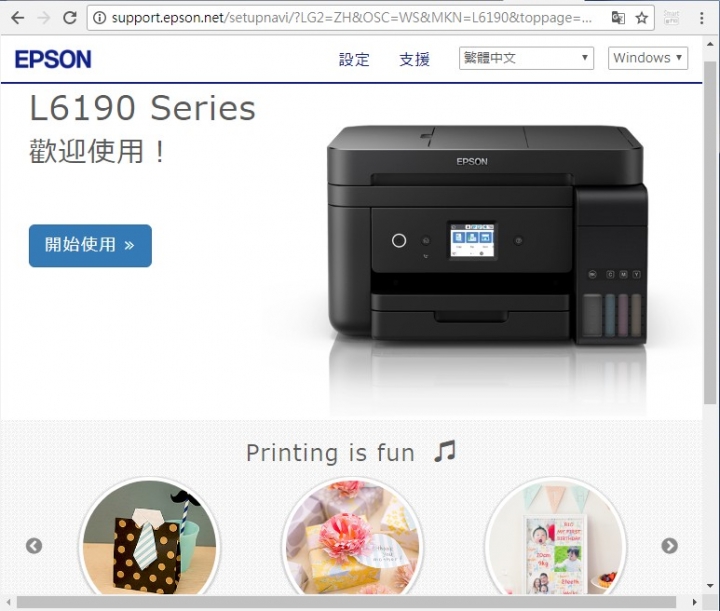
Task: Click the EPSON logo
Action: pos(53,59)
